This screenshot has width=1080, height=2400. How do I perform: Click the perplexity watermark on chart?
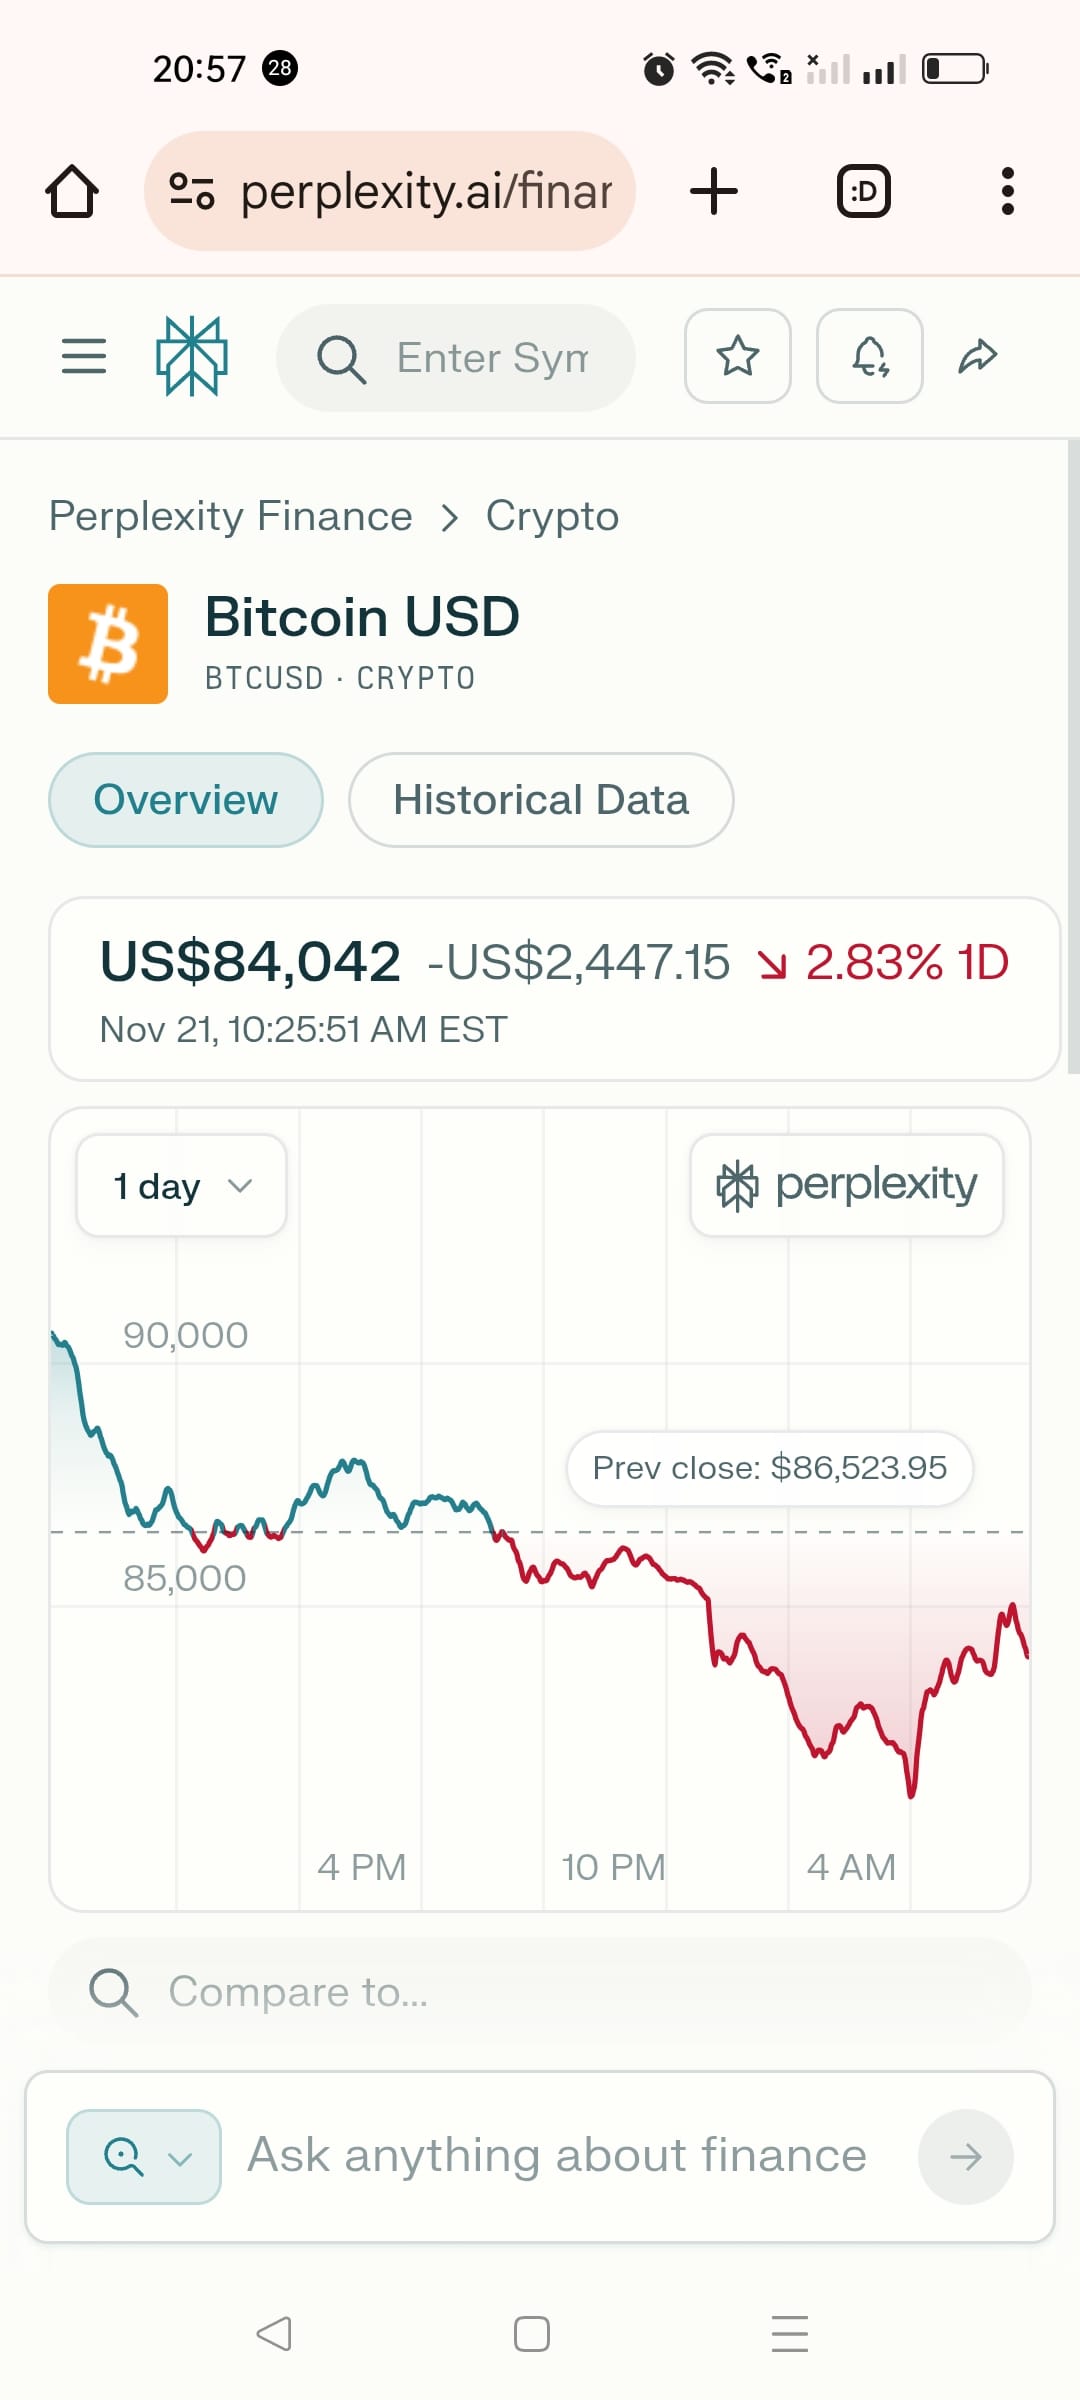point(847,1185)
